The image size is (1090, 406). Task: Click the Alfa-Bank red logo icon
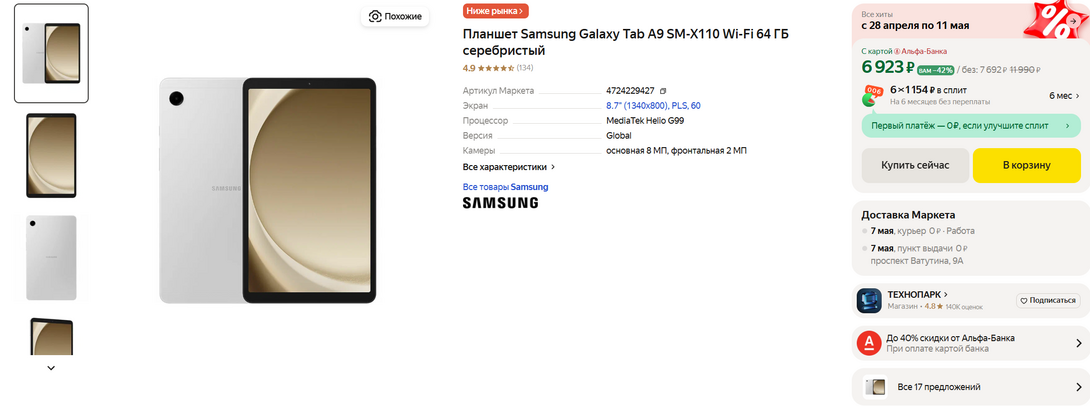(x=869, y=343)
